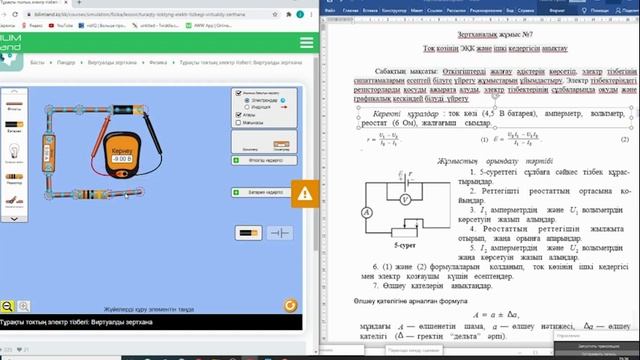Click the battery in the circuit
This screenshot has height=360, width=640.
(x=128, y=109)
